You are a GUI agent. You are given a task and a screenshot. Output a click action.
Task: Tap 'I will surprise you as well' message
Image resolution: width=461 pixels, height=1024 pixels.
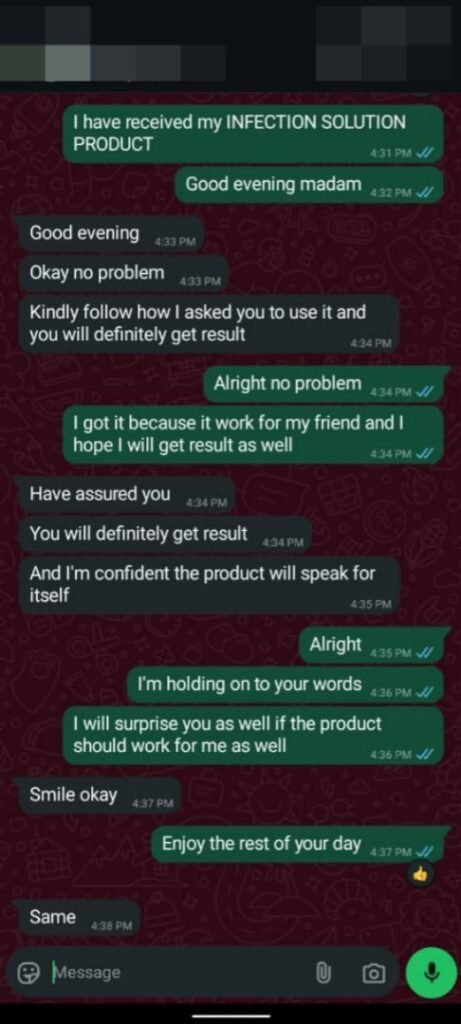[x=253, y=736]
